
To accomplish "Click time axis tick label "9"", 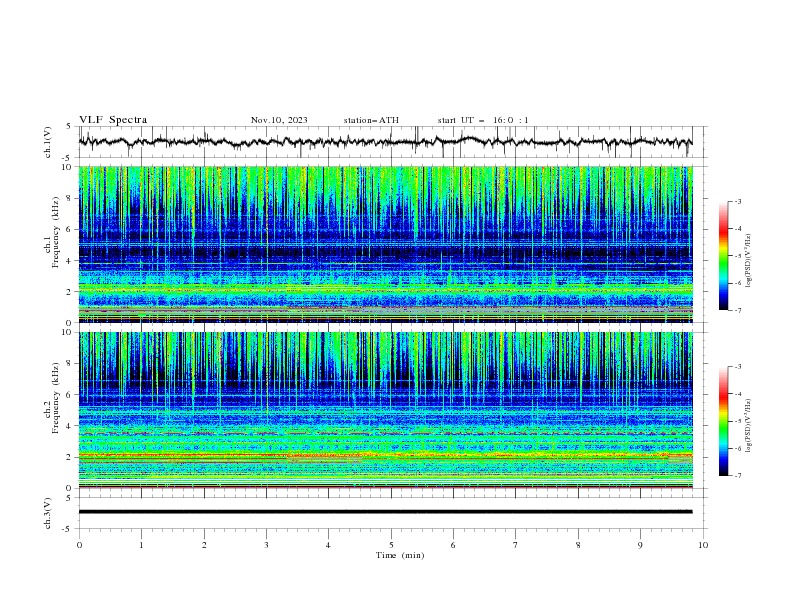I will [640, 545].
